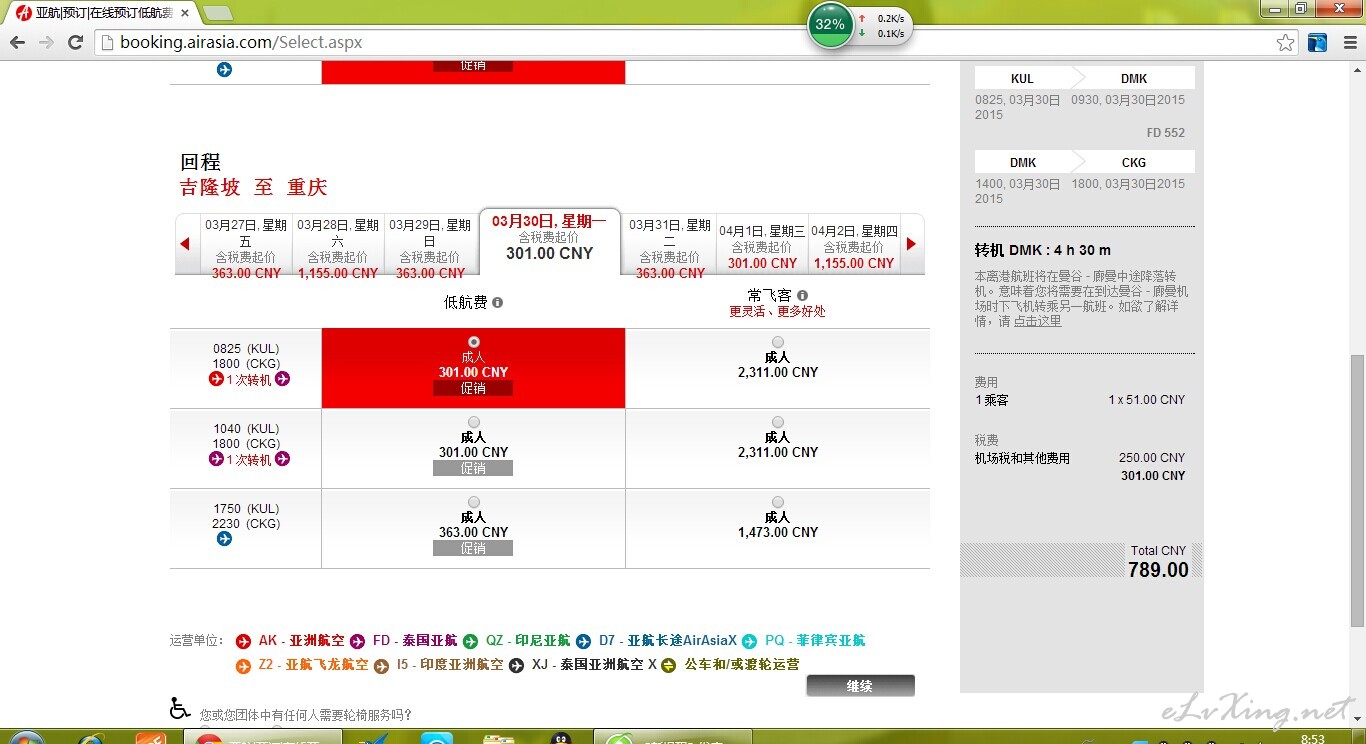Click the brown I5 印度亚洲航空 legend icon
This screenshot has width=1366, height=744.
(x=381, y=666)
